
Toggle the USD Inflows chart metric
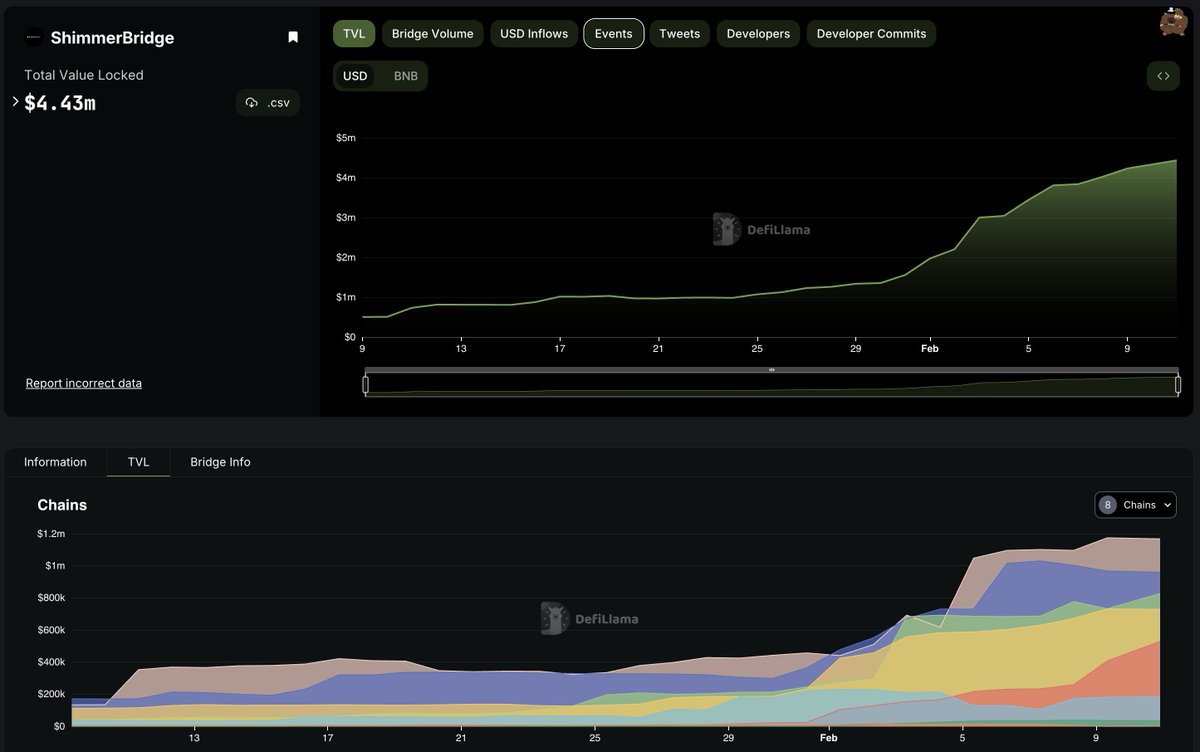534,34
